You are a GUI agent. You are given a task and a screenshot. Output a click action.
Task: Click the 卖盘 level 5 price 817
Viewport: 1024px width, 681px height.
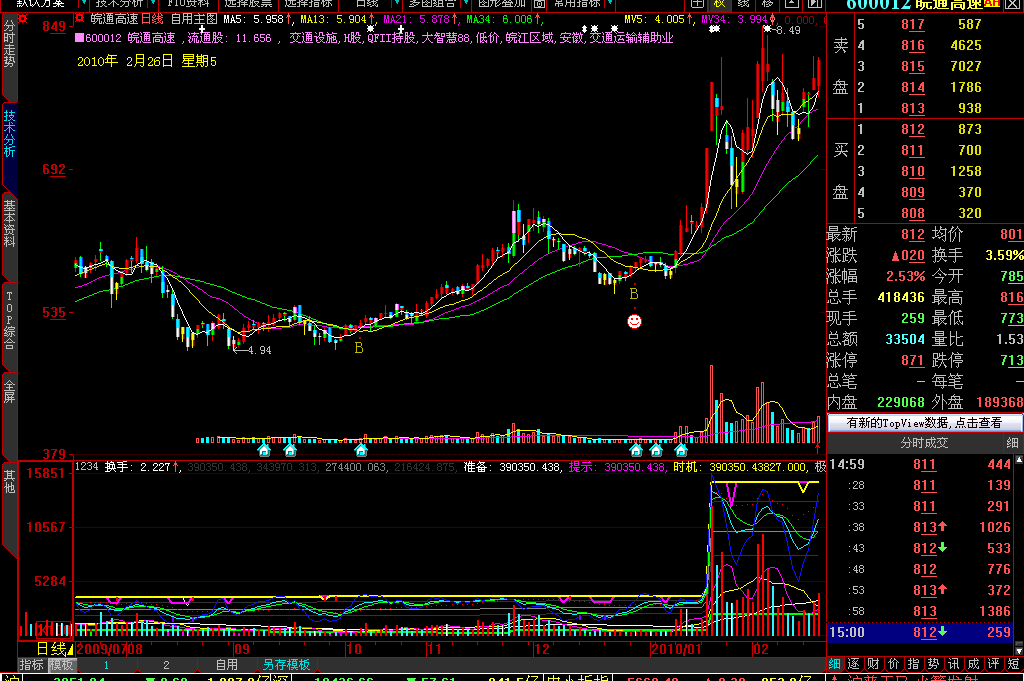(912, 25)
